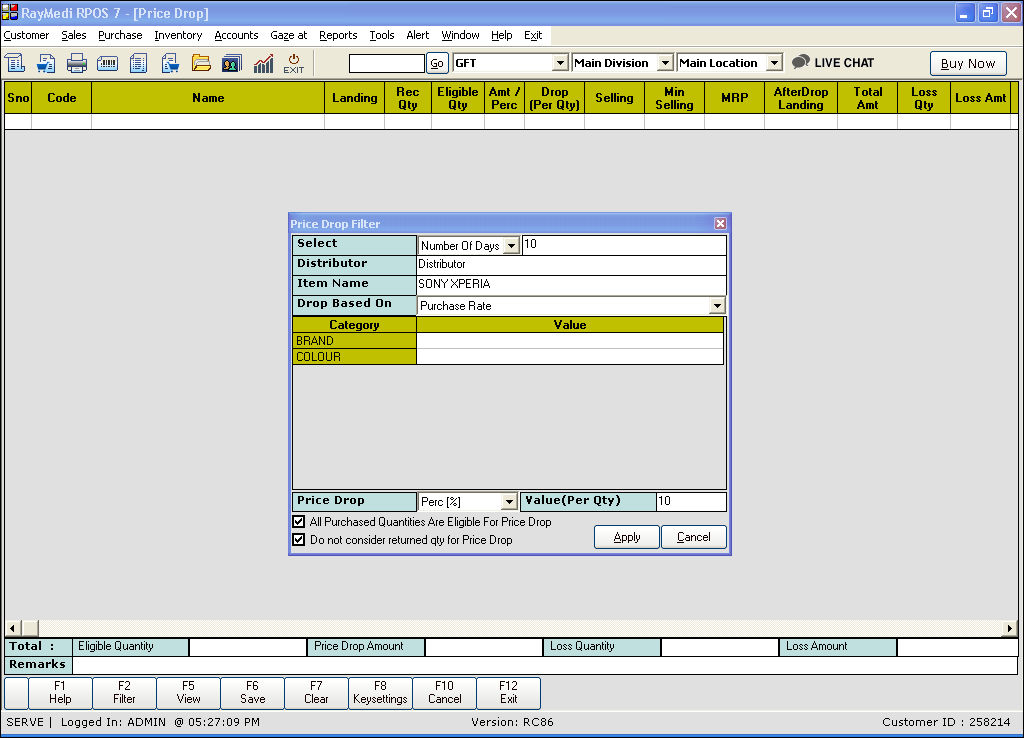The width and height of the screenshot is (1024, 738).
Task: Click the Apply button
Action: pos(627,537)
